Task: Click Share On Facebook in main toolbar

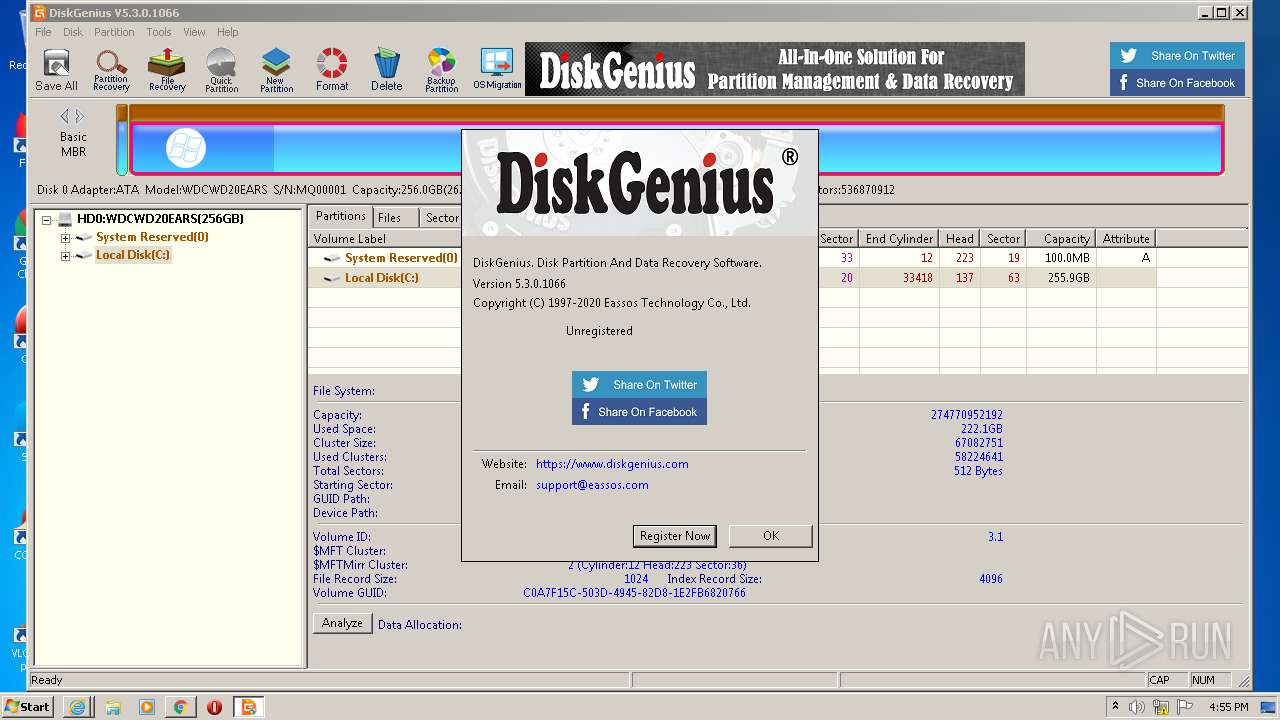Action: (1177, 83)
